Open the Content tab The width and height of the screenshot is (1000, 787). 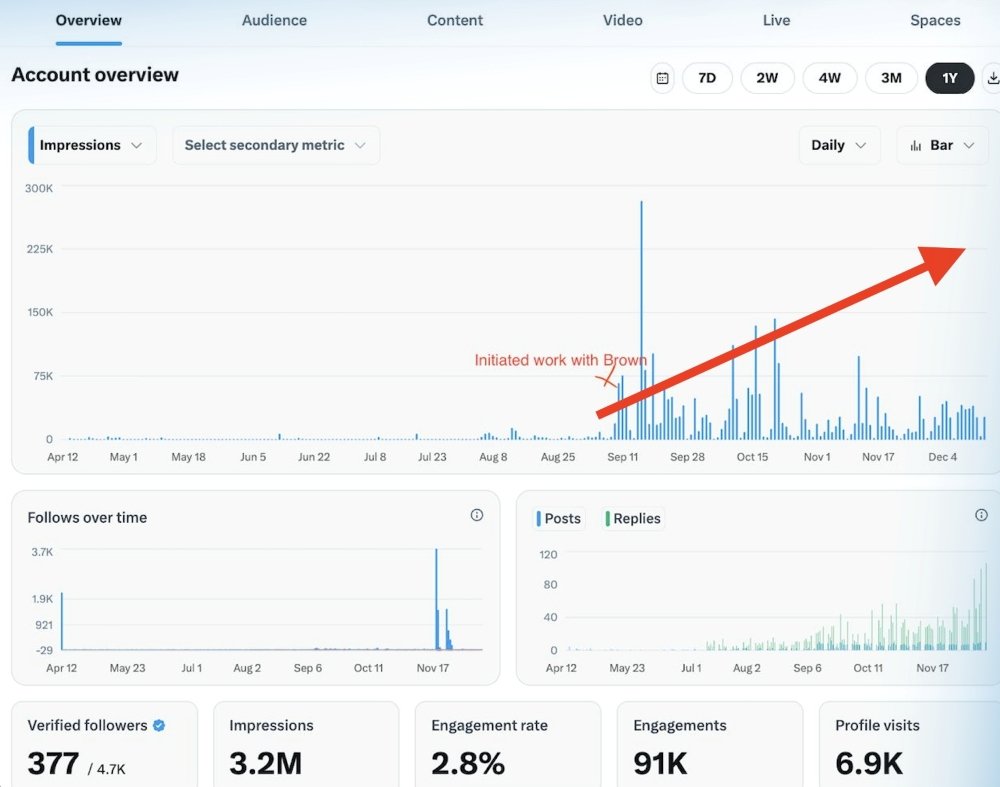click(x=455, y=20)
